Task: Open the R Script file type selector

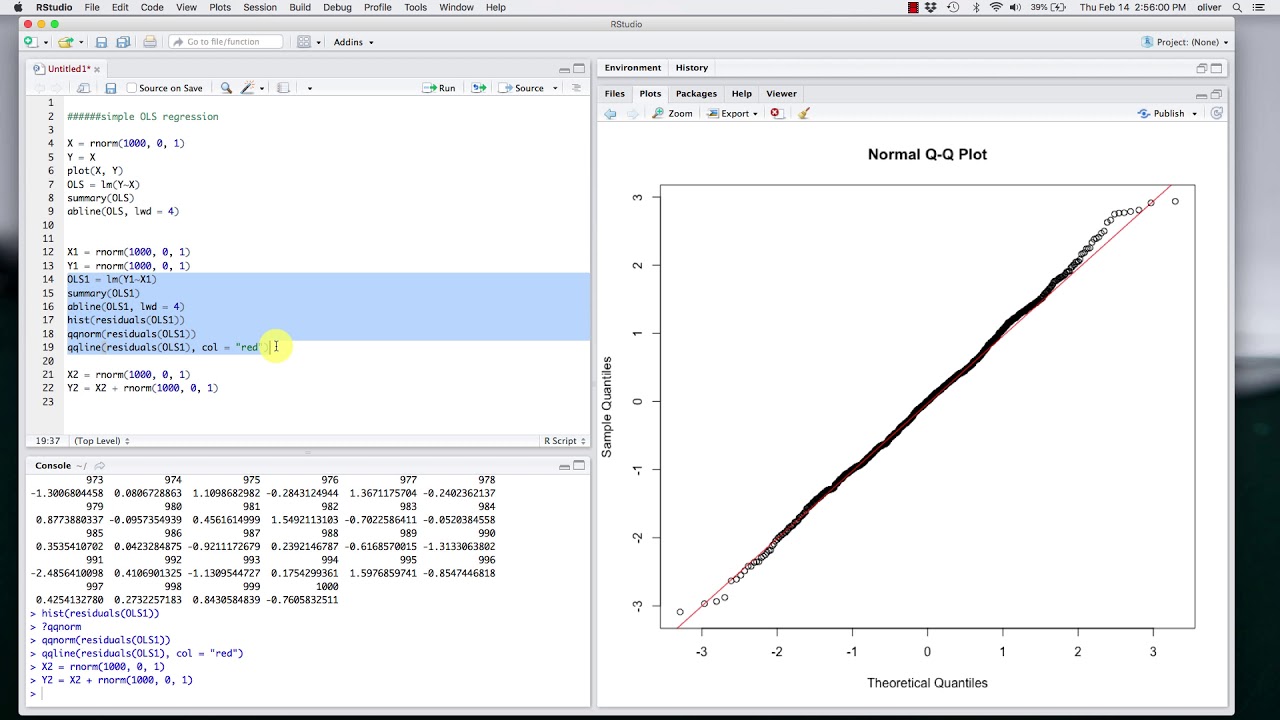Action: [564, 441]
